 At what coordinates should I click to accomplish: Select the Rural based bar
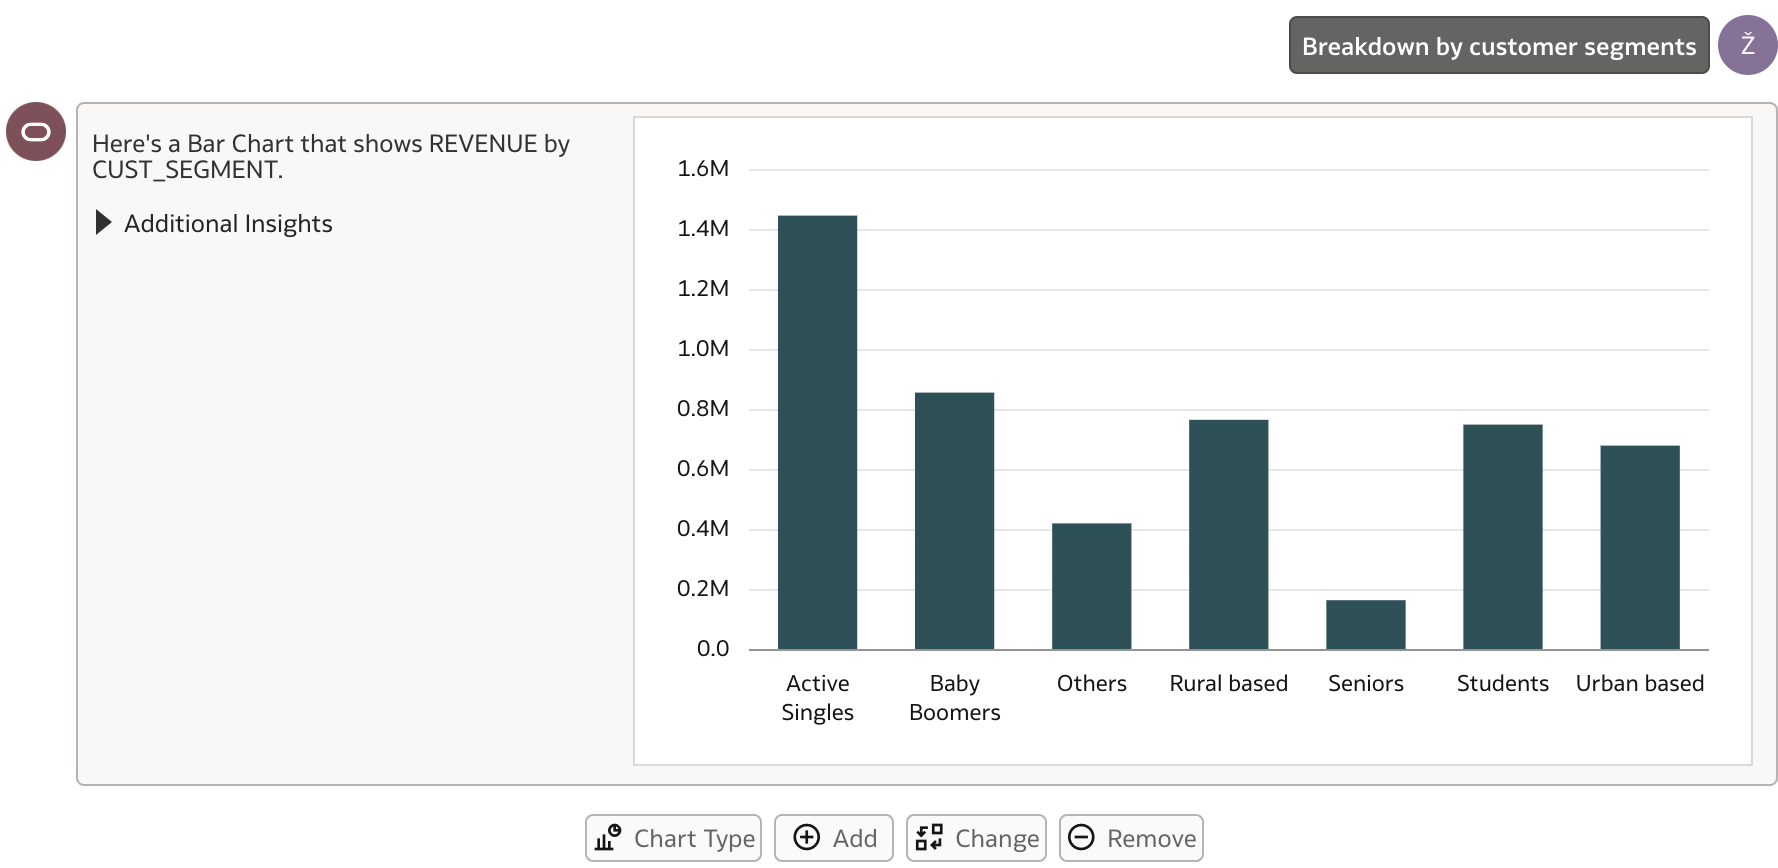(1228, 534)
